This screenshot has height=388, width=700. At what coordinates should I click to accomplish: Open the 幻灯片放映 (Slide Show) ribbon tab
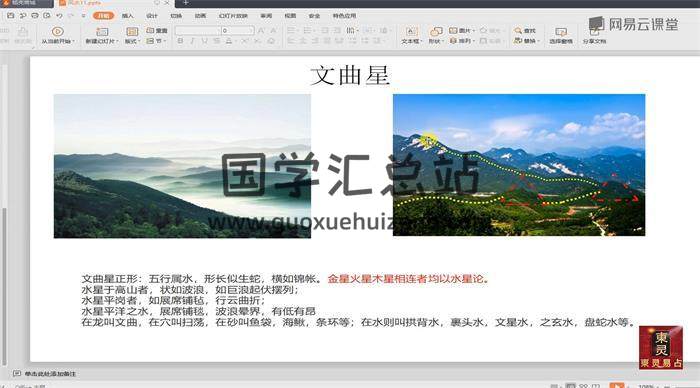point(233,16)
